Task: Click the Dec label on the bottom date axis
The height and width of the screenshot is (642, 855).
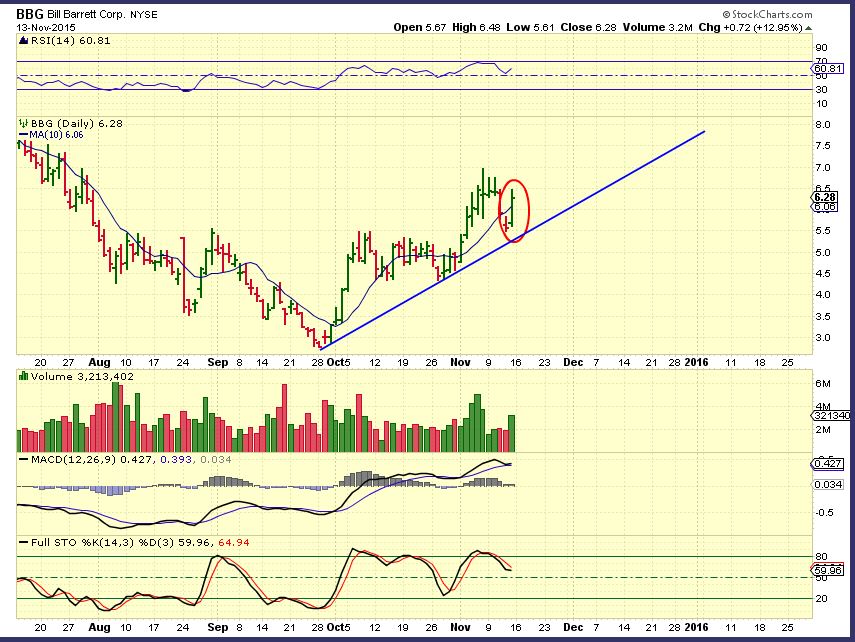Action: point(573,627)
